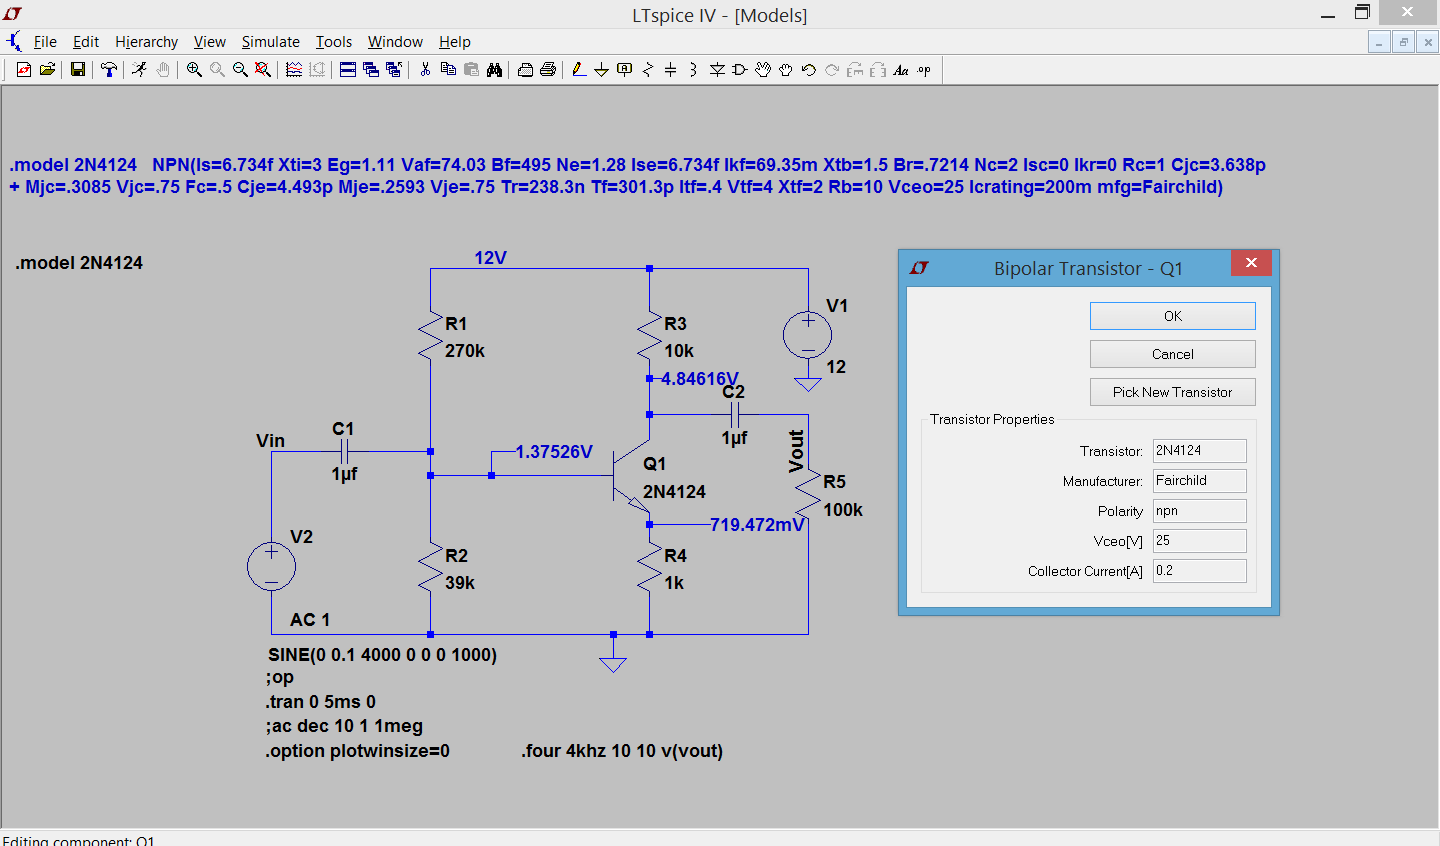The width and height of the screenshot is (1440, 846).
Task: Select the Place Resistor tool
Action: click(x=648, y=70)
